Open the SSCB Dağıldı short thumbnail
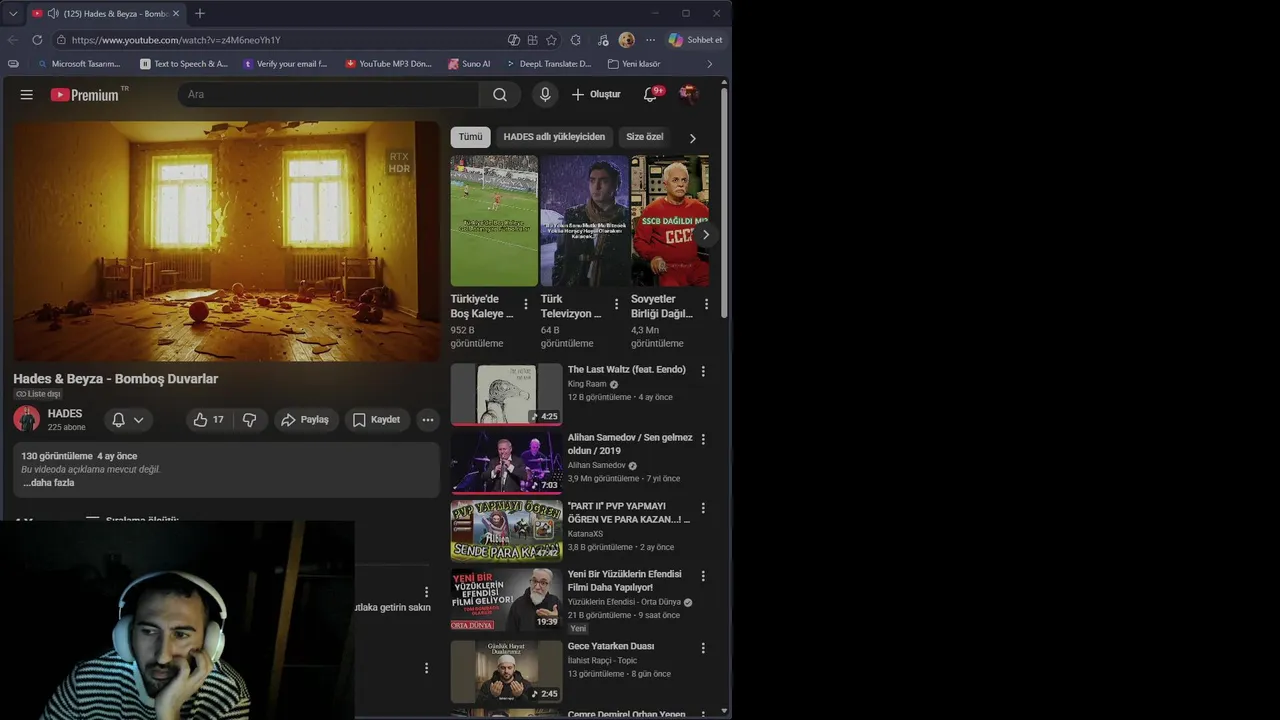Viewport: 1280px width, 720px height. [670, 221]
